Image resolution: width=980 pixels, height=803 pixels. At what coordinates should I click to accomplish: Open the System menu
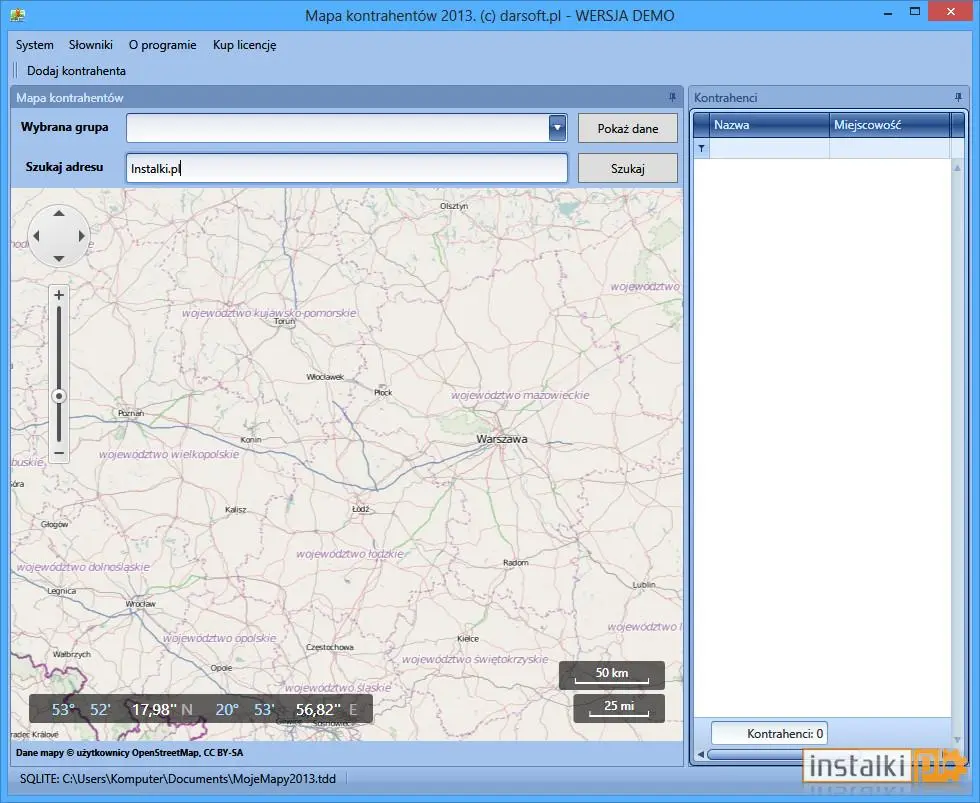34,45
